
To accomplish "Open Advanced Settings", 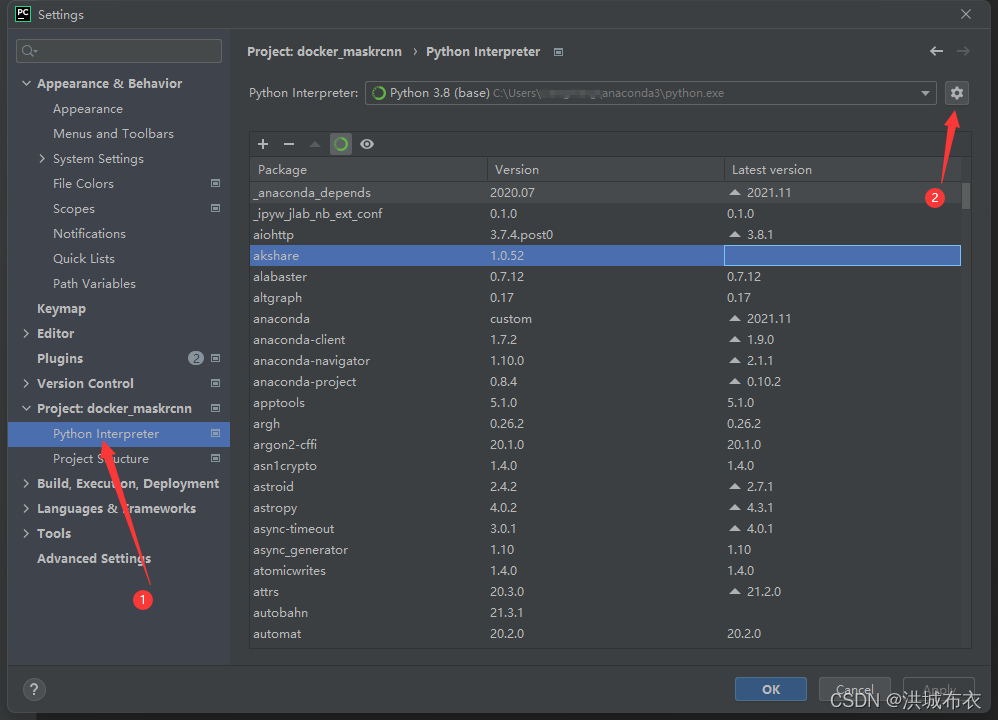I will 94,558.
